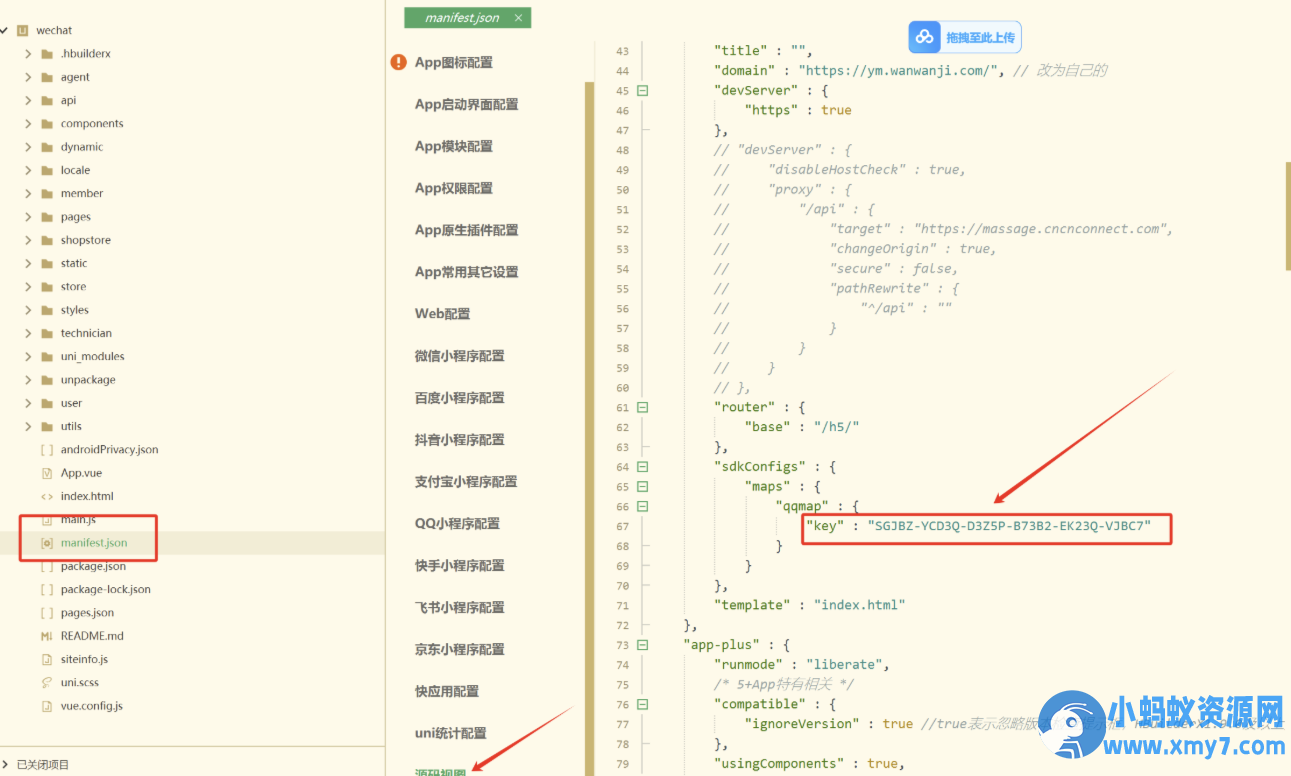Open package.json from the file tree
The width and height of the screenshot is (1291, 776).
click(93, 566)
